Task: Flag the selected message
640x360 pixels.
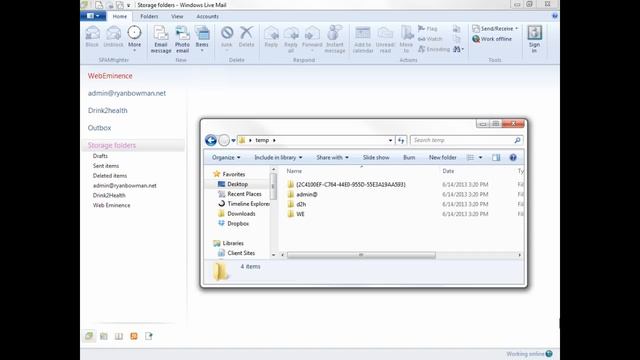Action: (x=428, y=29)
